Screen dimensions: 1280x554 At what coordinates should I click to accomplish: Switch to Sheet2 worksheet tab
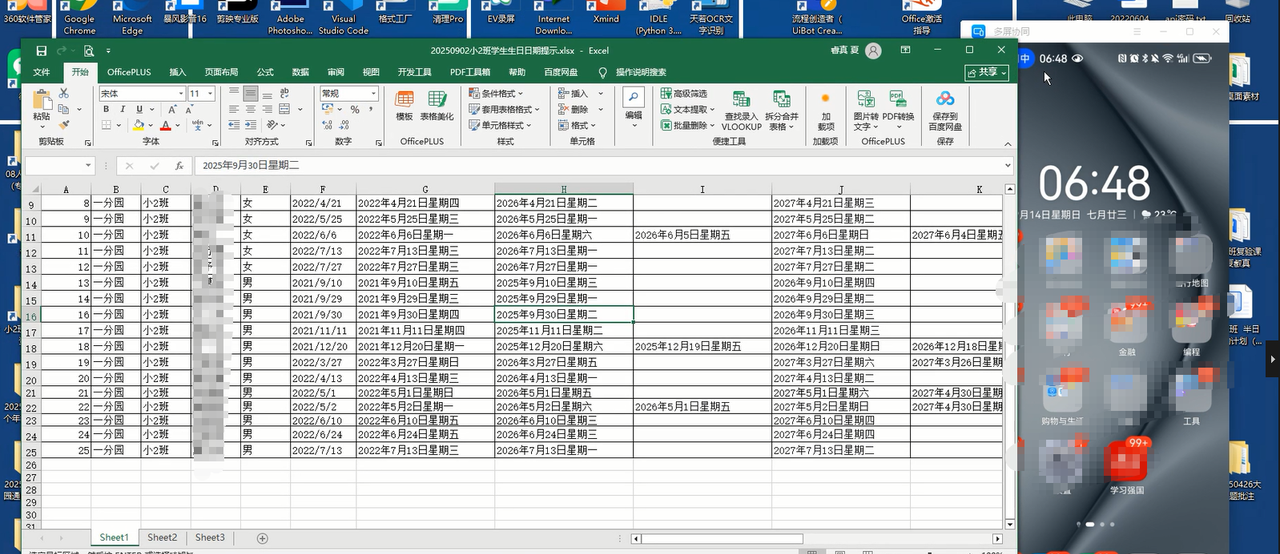(162, 538)
